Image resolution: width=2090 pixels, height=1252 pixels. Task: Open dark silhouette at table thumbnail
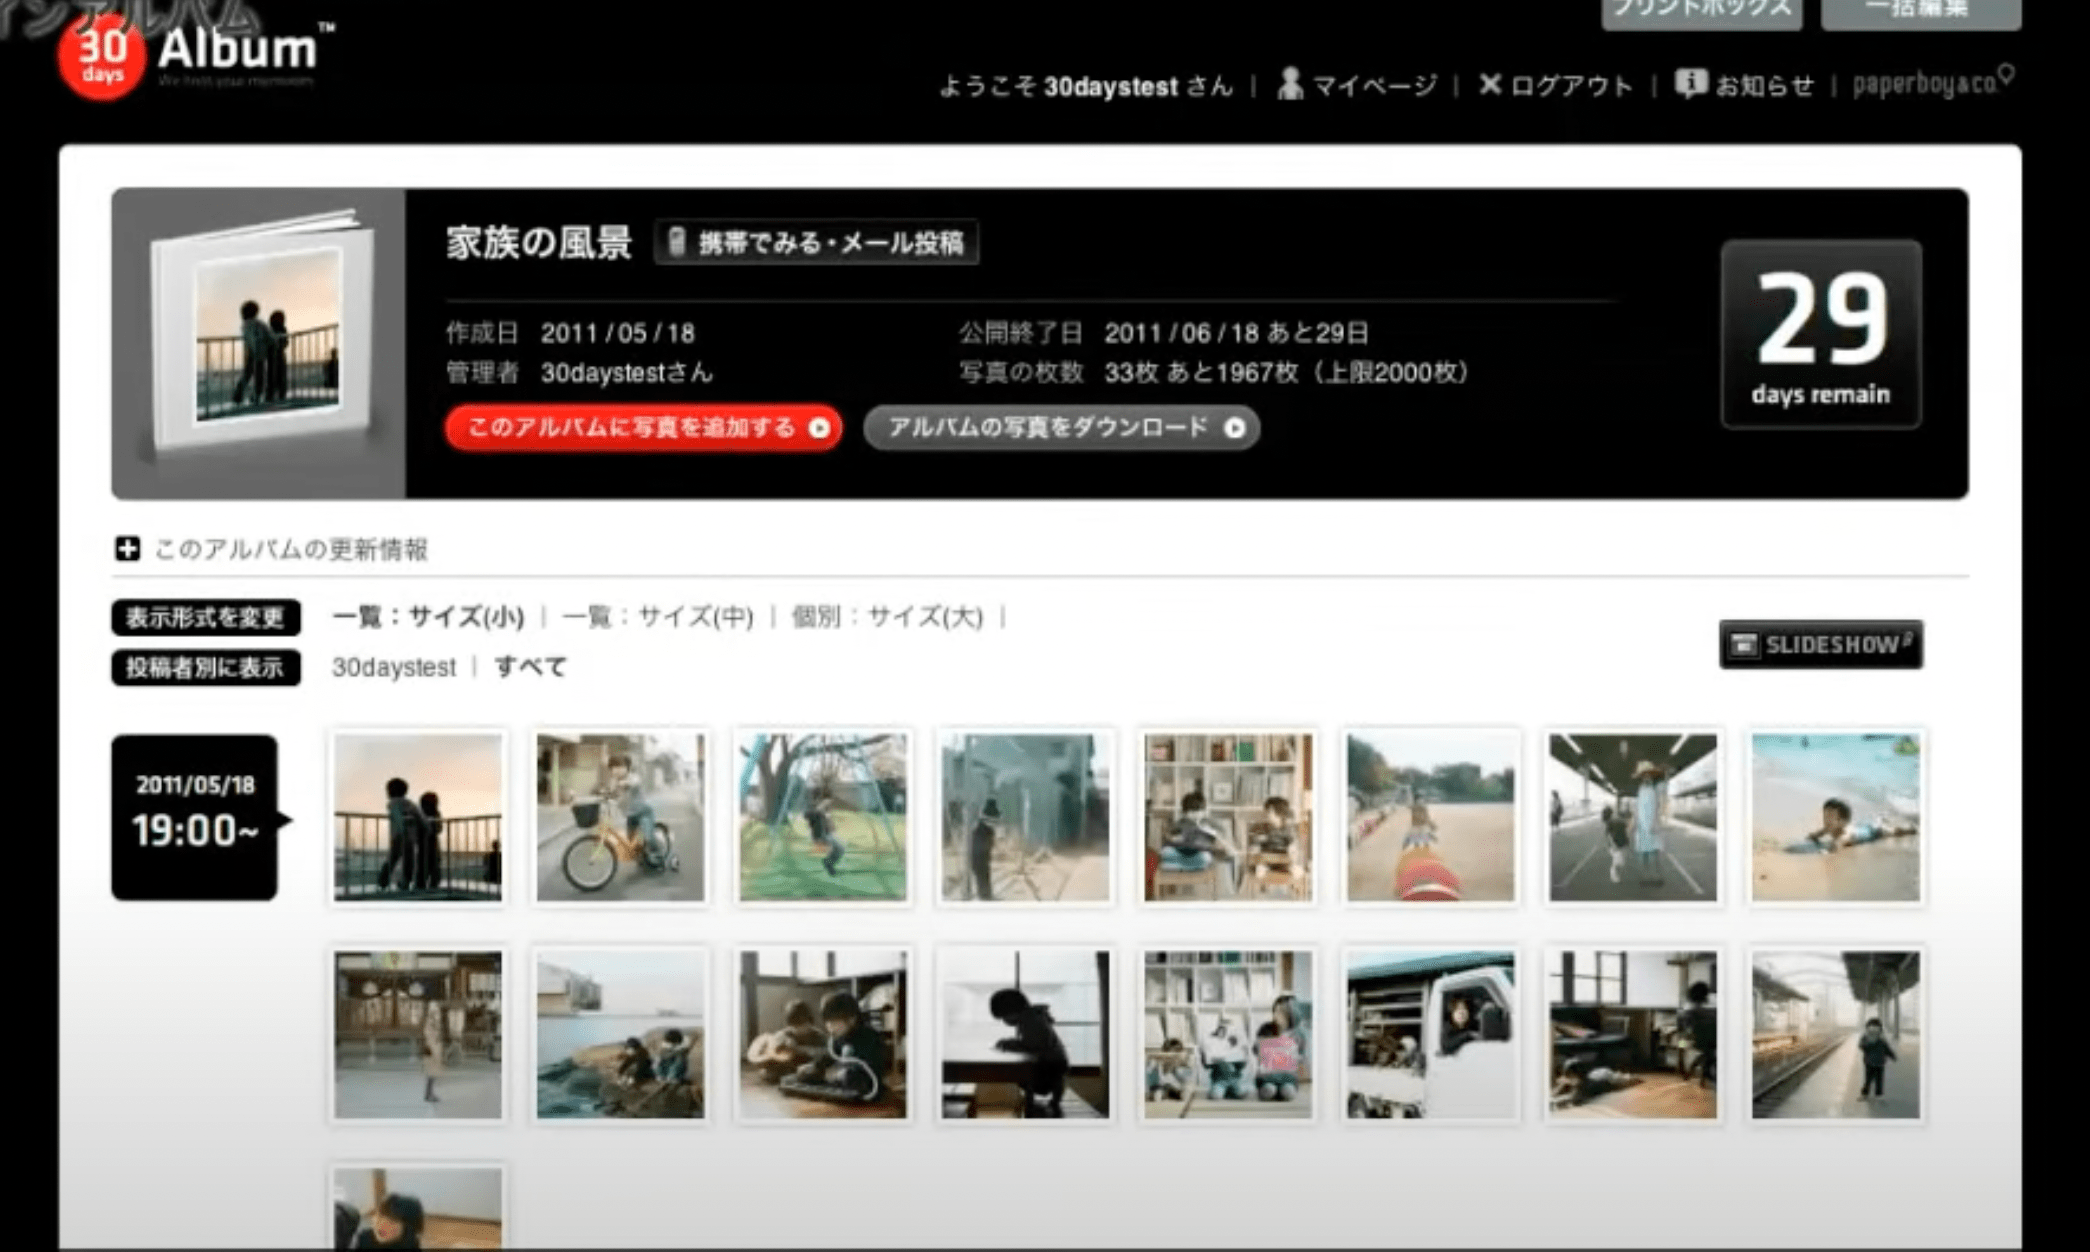pos(1025,1034)
